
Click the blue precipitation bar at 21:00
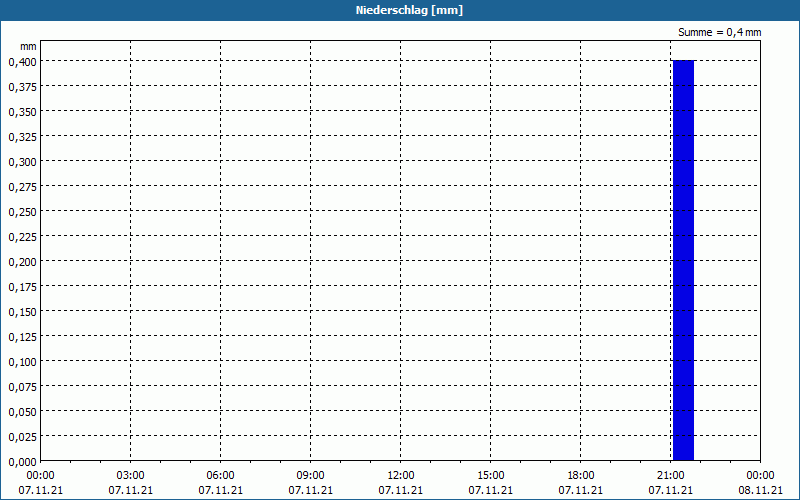[x=683, y=260]
